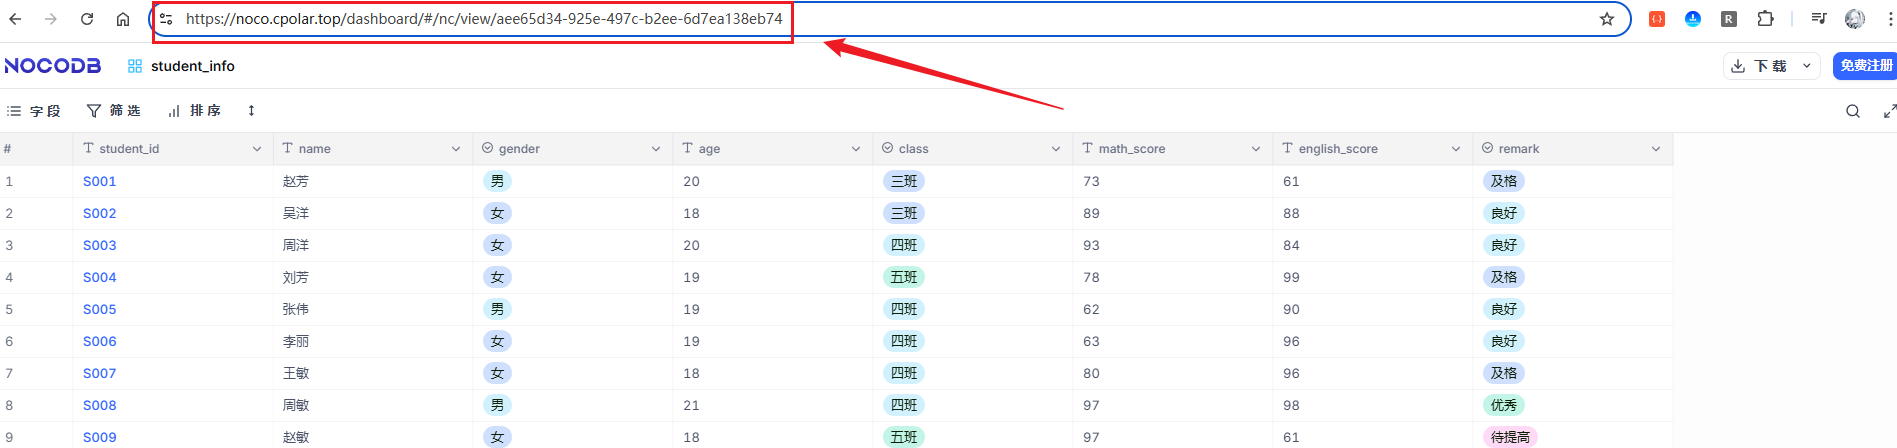Open the browser three-dot menu
The height and width of the screenshot is (448, 1897).
1890,19
